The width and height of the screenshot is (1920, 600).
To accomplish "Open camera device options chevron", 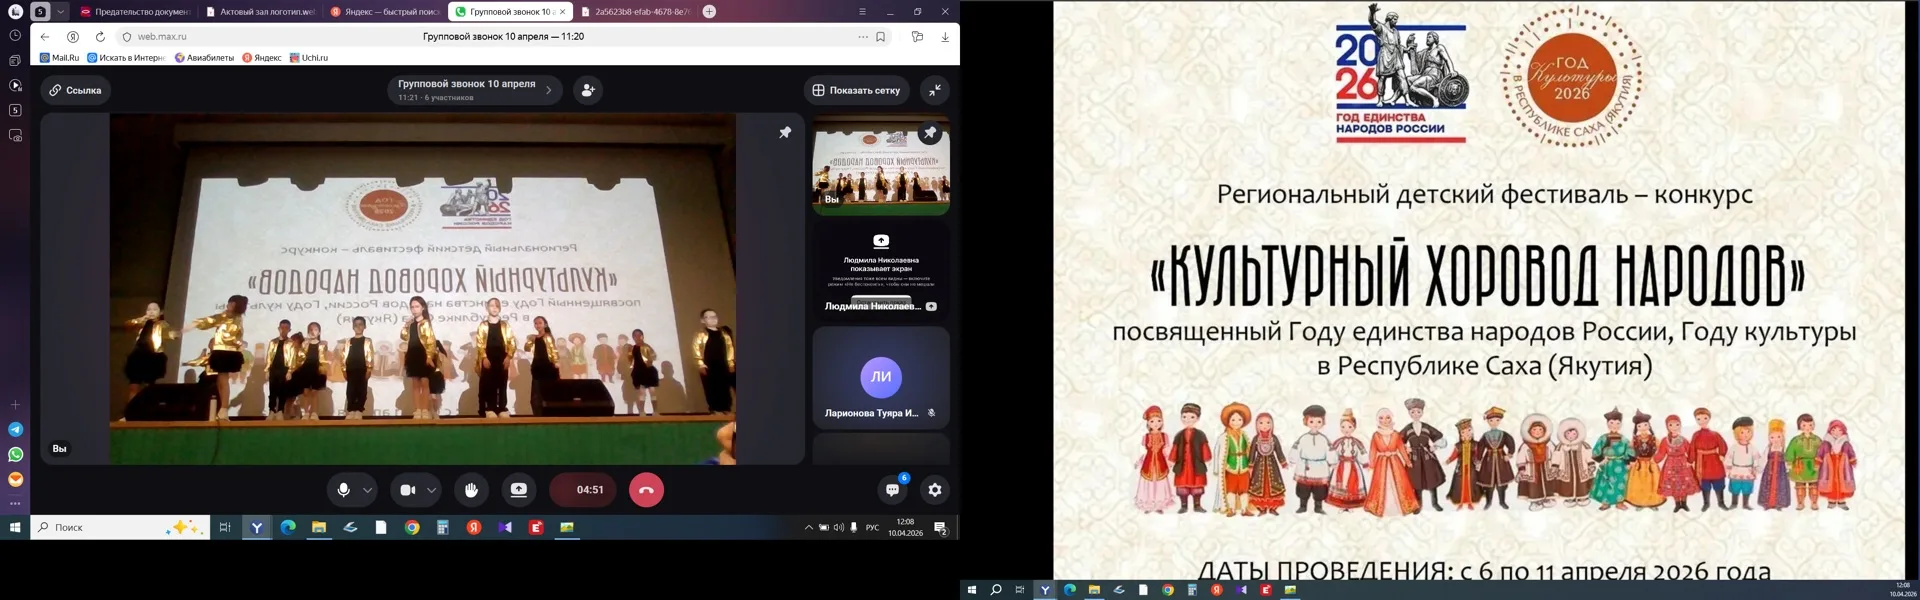I will (x=432, y=490).
